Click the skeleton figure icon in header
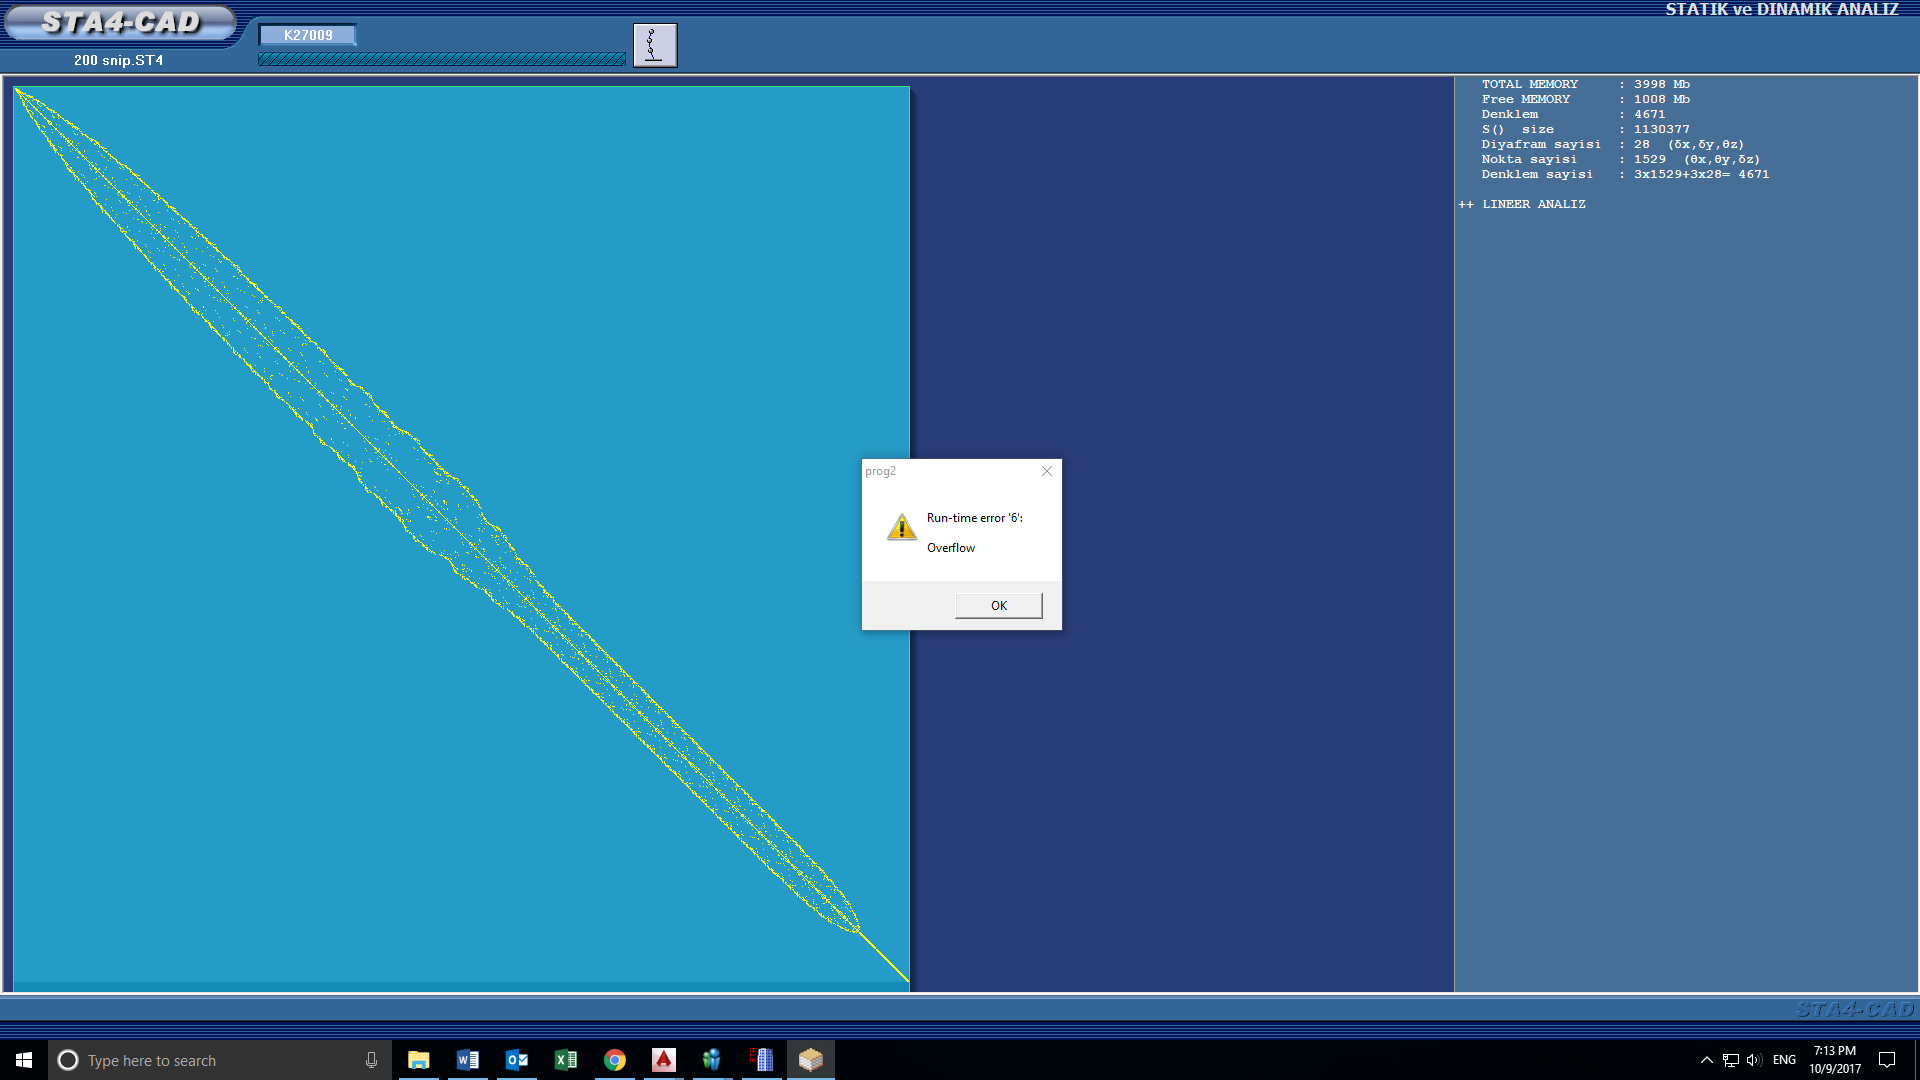 655,45
